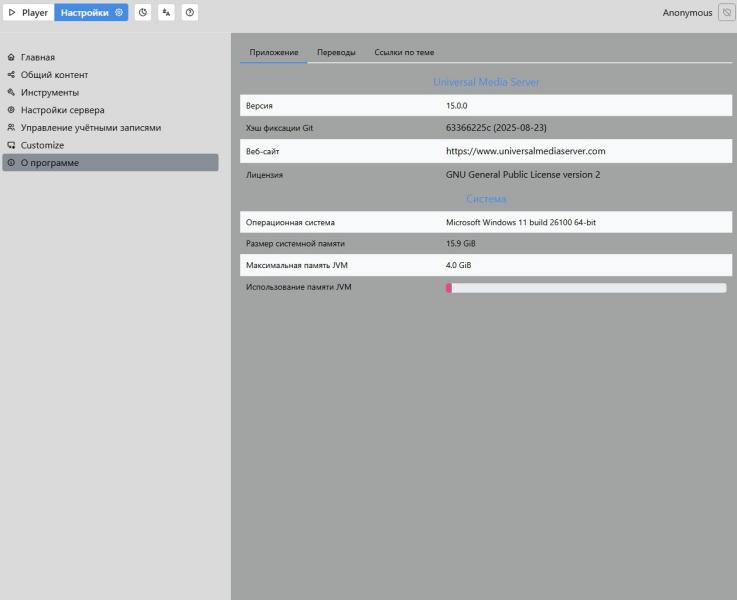Open Customize via its sidebar icon
The width and height of the screenshot is (737, 600).
pyautogui.click(x=11, y=145)
